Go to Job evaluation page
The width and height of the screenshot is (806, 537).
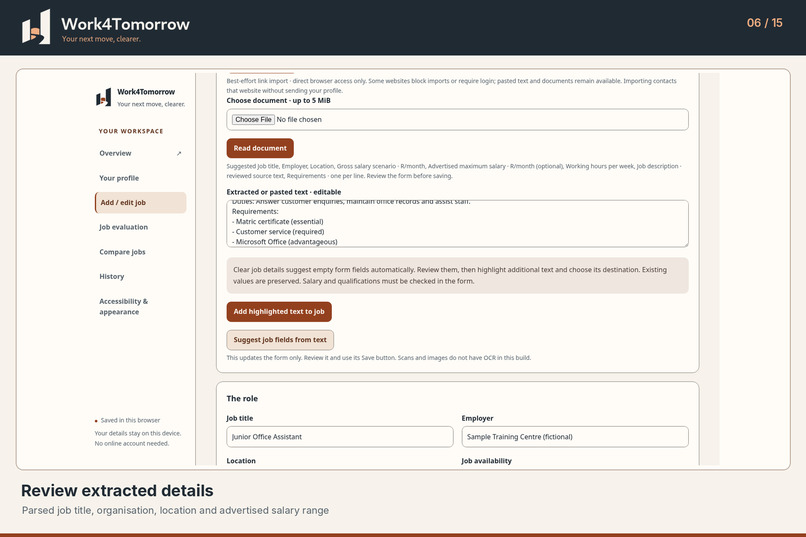140,227
